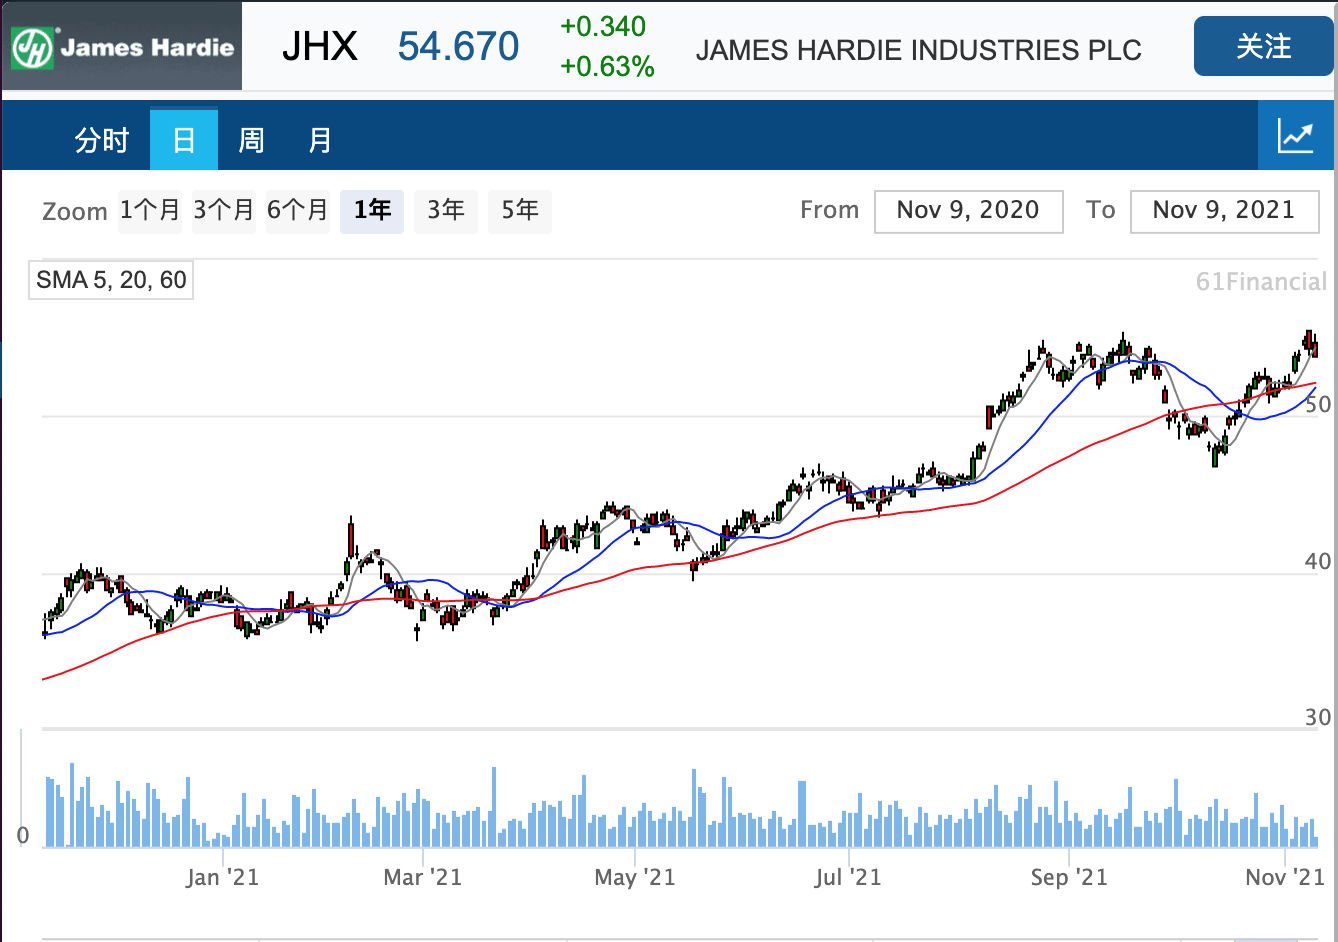Click the To date field Nov 9, 2021

[x=1224, y=211]
